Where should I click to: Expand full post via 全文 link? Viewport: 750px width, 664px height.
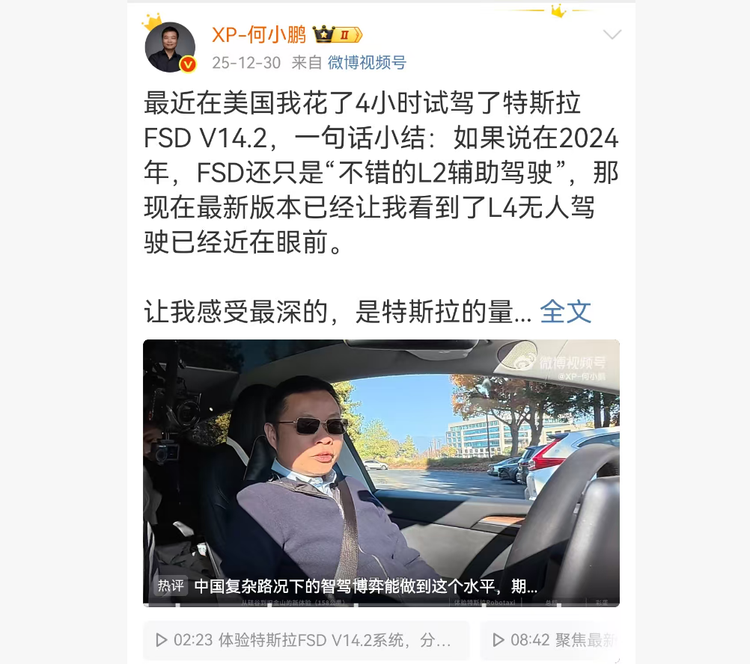pyautogui.click(x=565, y=312)
